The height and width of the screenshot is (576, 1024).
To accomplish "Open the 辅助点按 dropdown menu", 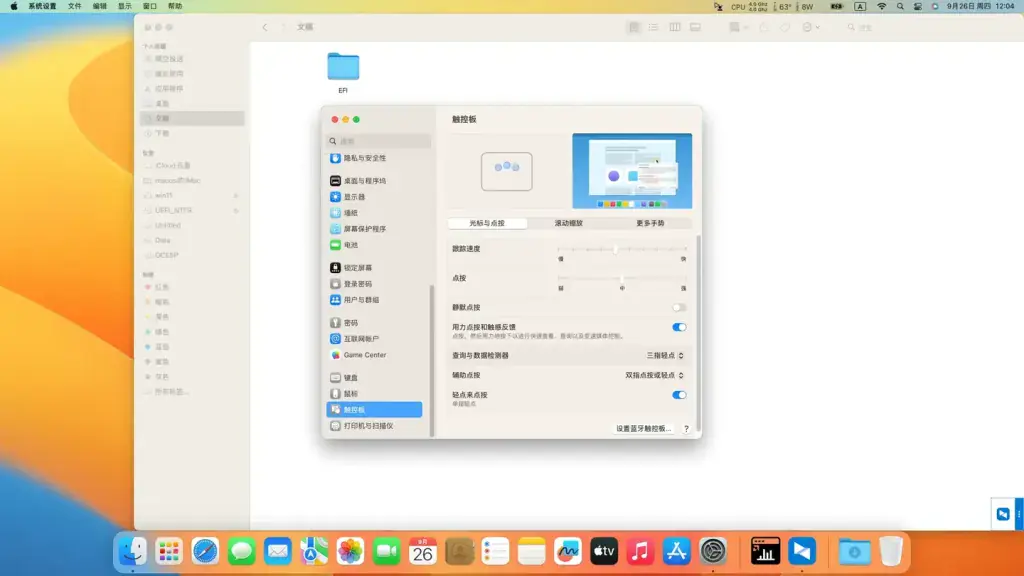I will (x=654, y=376).
